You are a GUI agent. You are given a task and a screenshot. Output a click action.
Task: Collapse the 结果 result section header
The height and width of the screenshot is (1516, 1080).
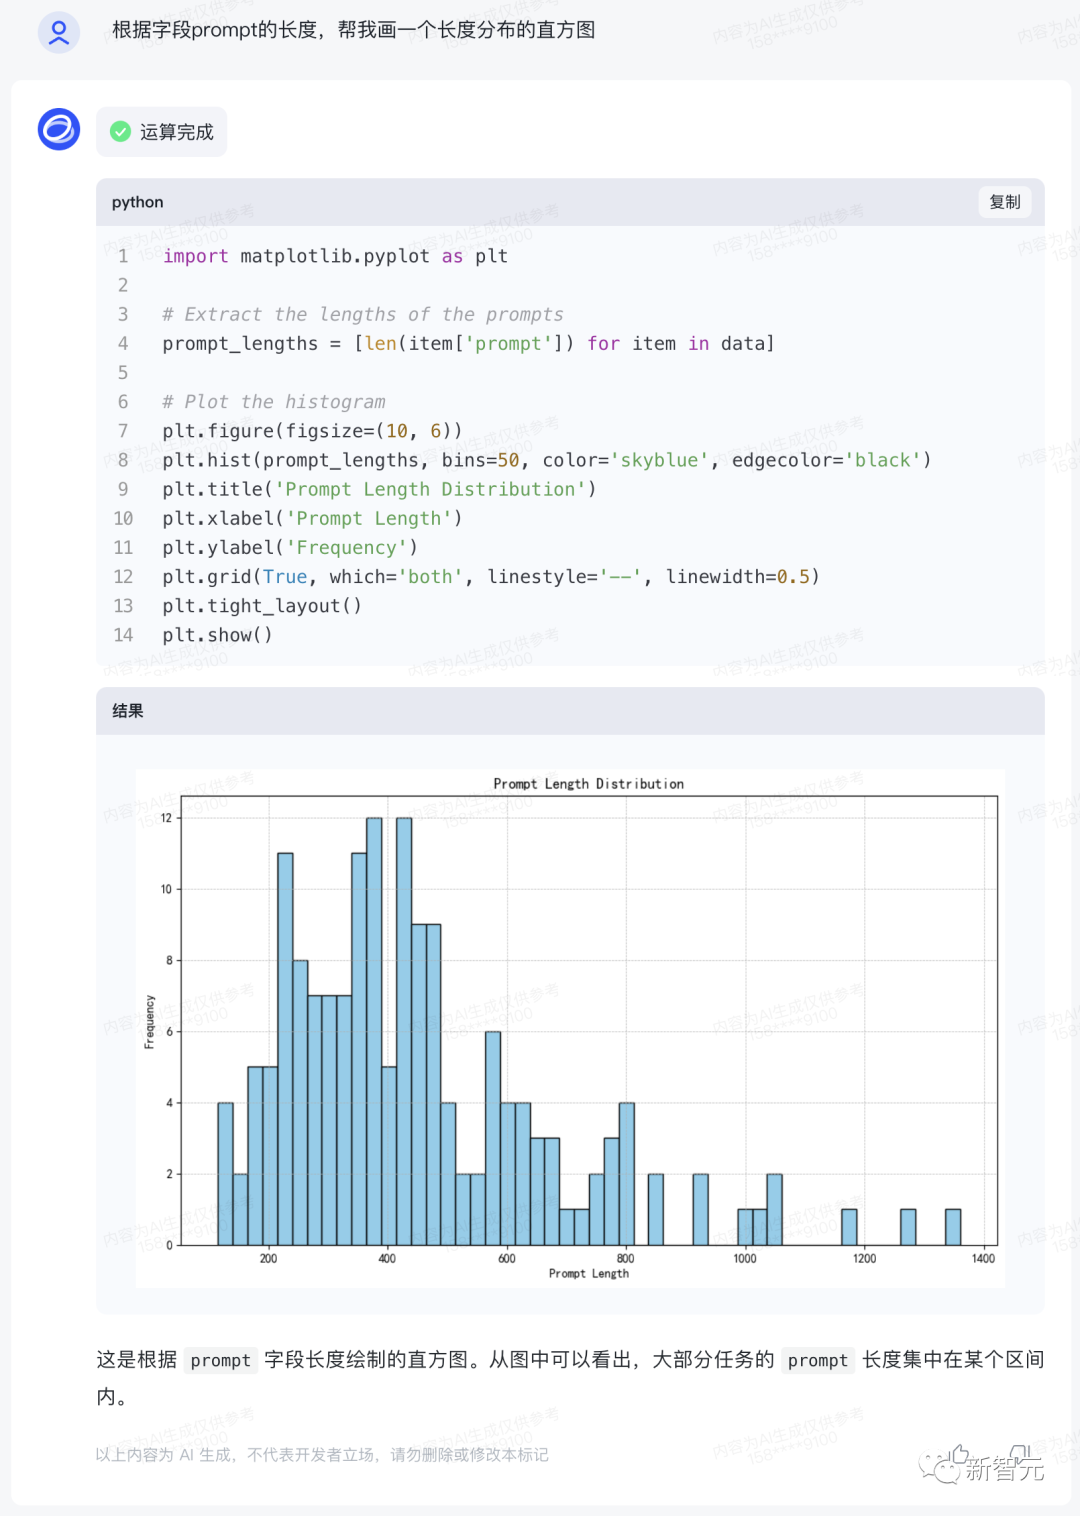[x=570, y=711]
